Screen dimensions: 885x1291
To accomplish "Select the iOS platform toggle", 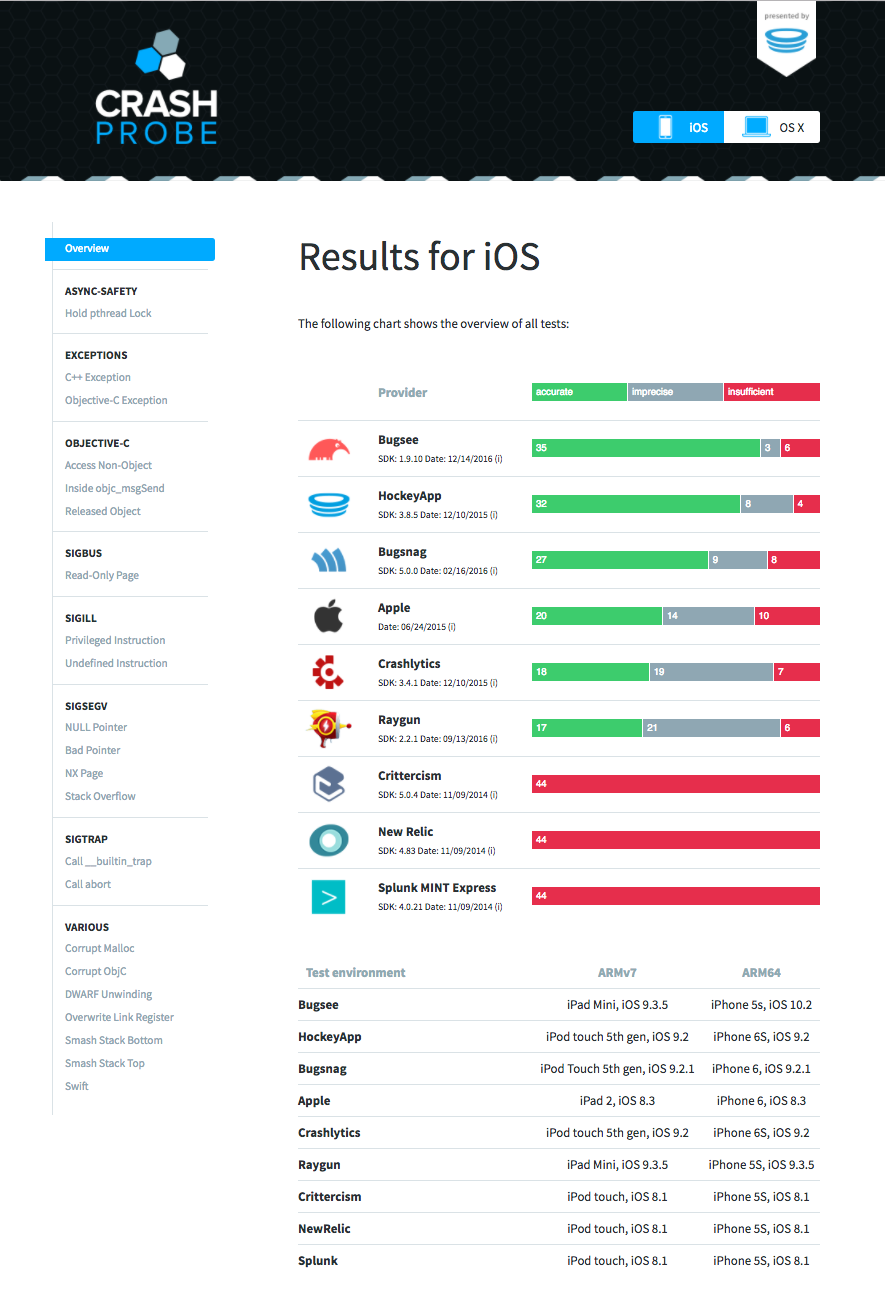I will [678, 127].
